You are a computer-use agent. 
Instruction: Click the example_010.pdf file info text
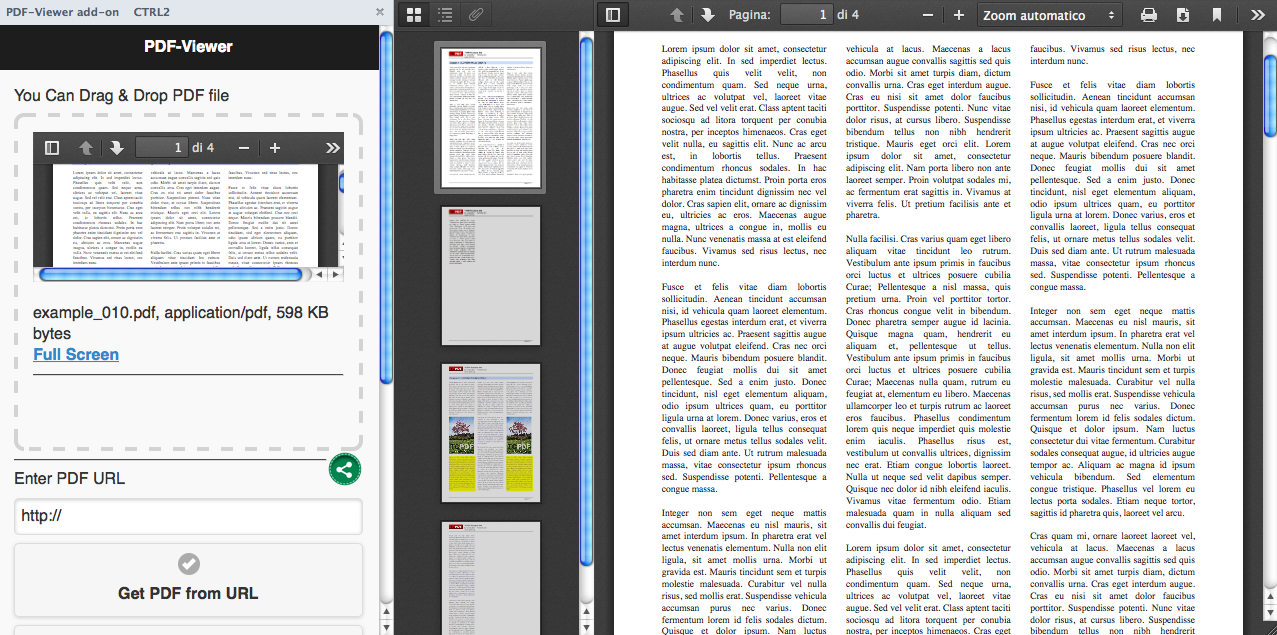click(x=181, y=323)
